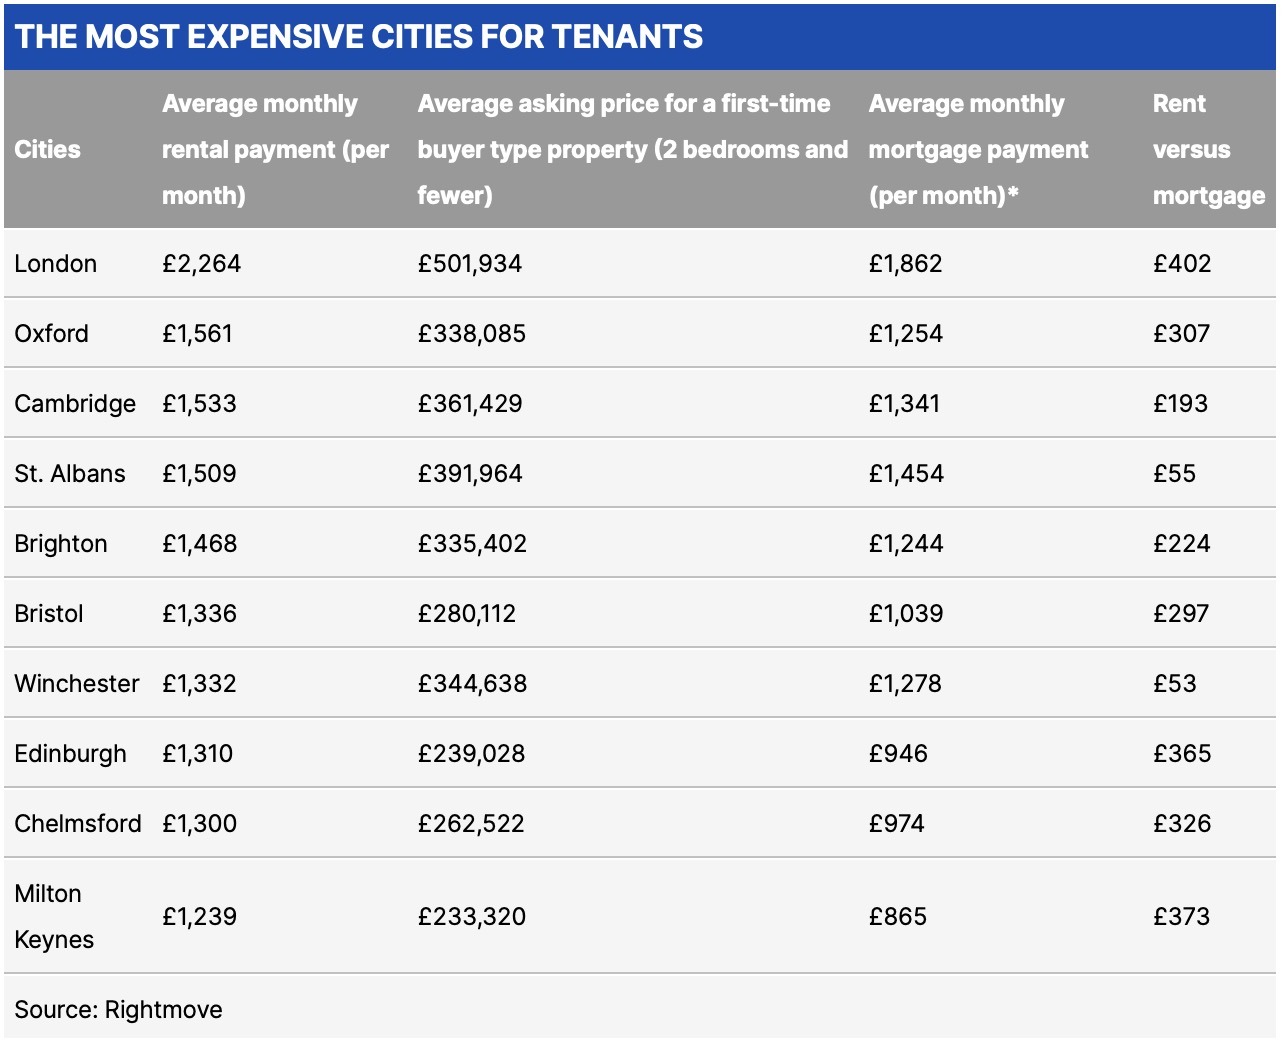This screenshot has width=1282, height=1038.
Task: Select Brighton's £1,244 mortgage payment
Action: (905, 544)
